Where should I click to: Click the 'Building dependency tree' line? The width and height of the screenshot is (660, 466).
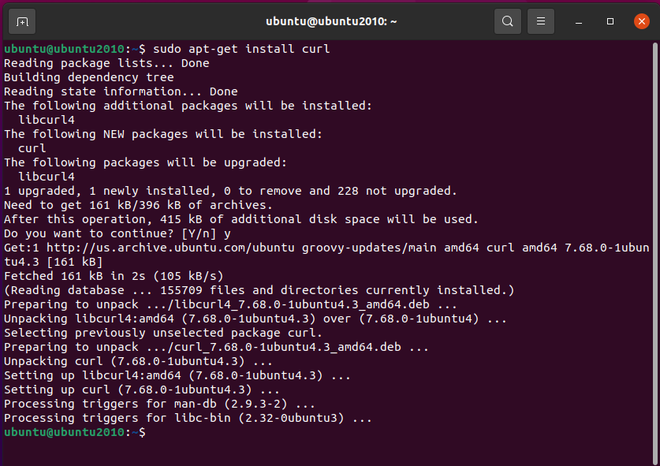coord(88,77)
